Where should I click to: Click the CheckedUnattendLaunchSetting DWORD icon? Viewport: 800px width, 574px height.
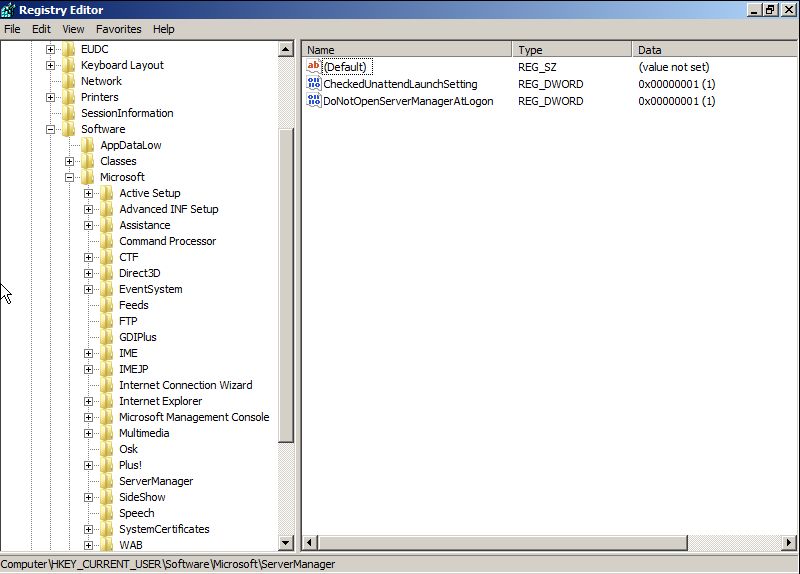(313, 84)
